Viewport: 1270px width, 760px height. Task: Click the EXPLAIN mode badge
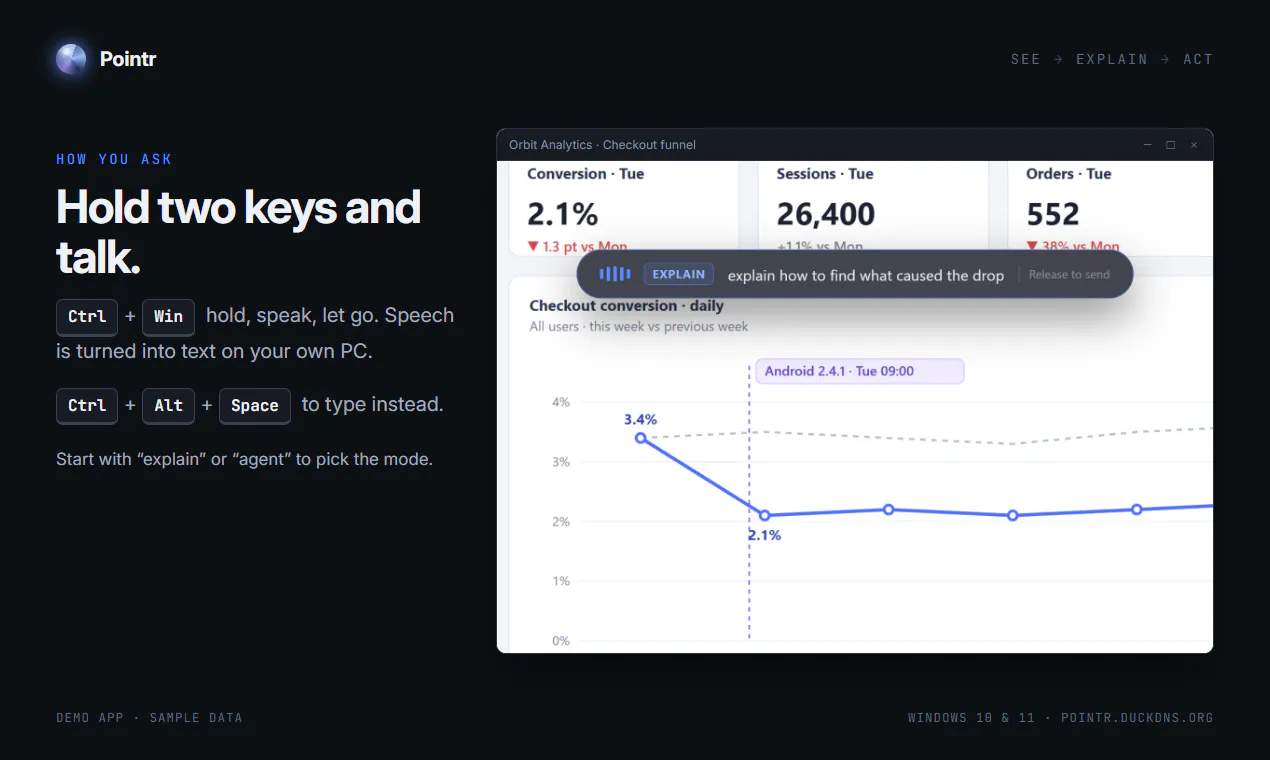(679, 274)
